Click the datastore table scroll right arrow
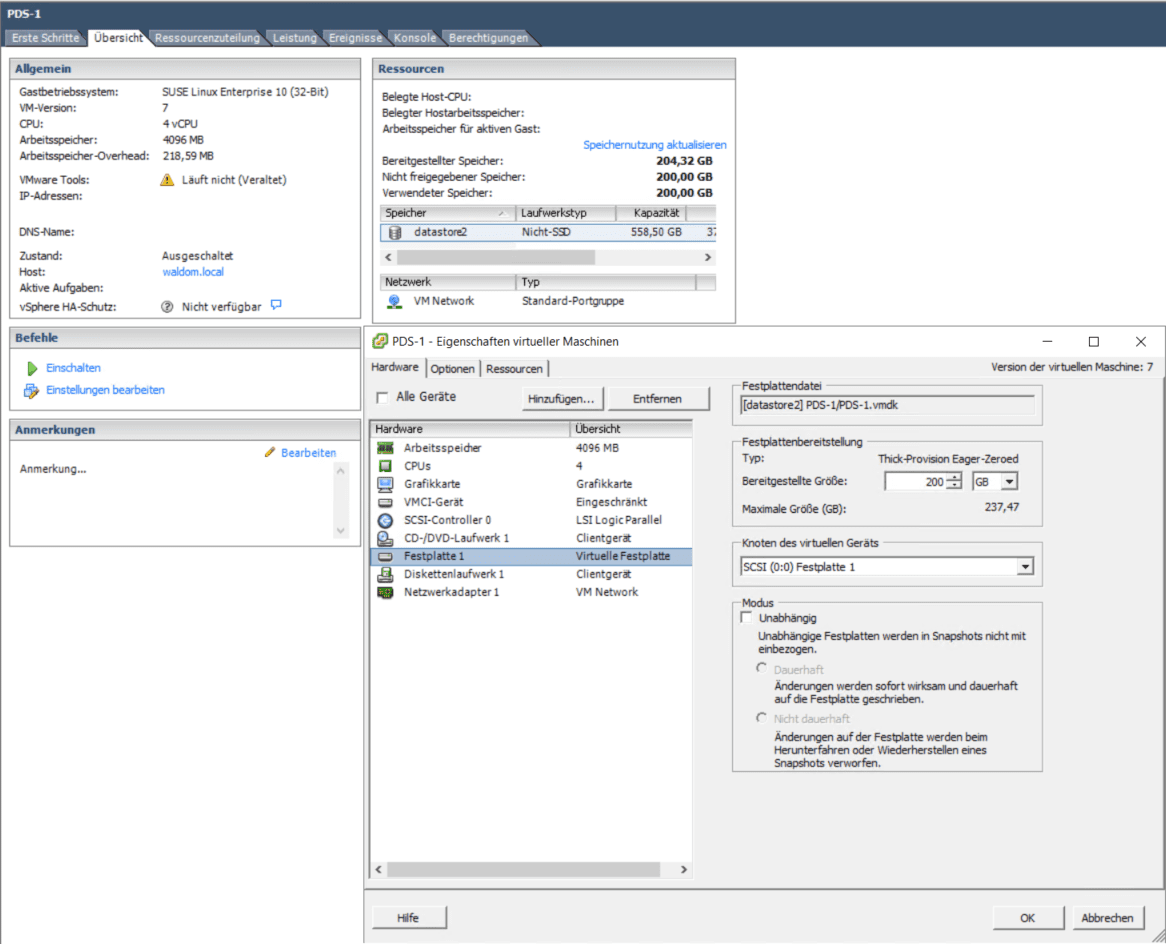Viewport: 1166px width, 944px height. (707, 257)
